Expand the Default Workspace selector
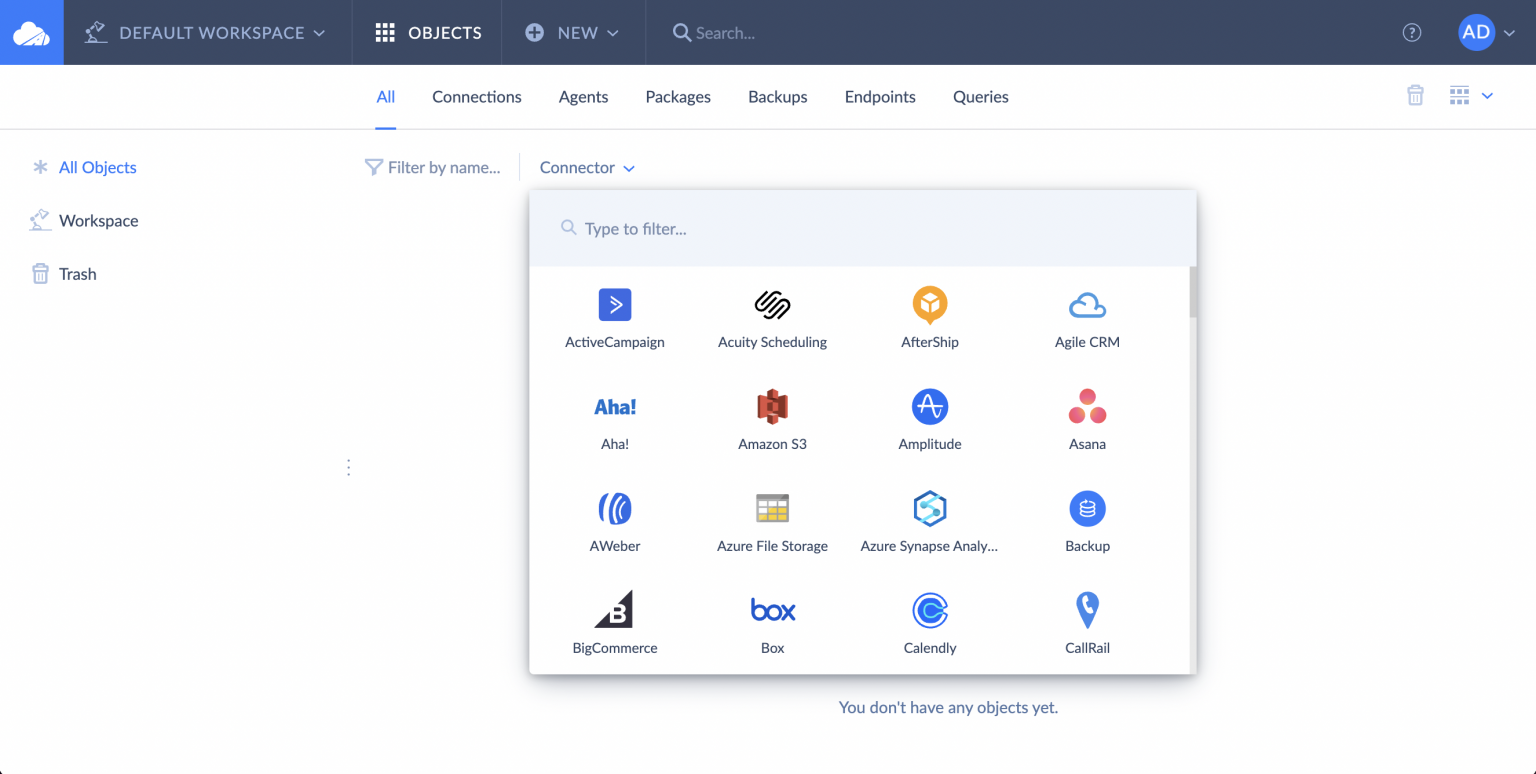 (207, 32)
